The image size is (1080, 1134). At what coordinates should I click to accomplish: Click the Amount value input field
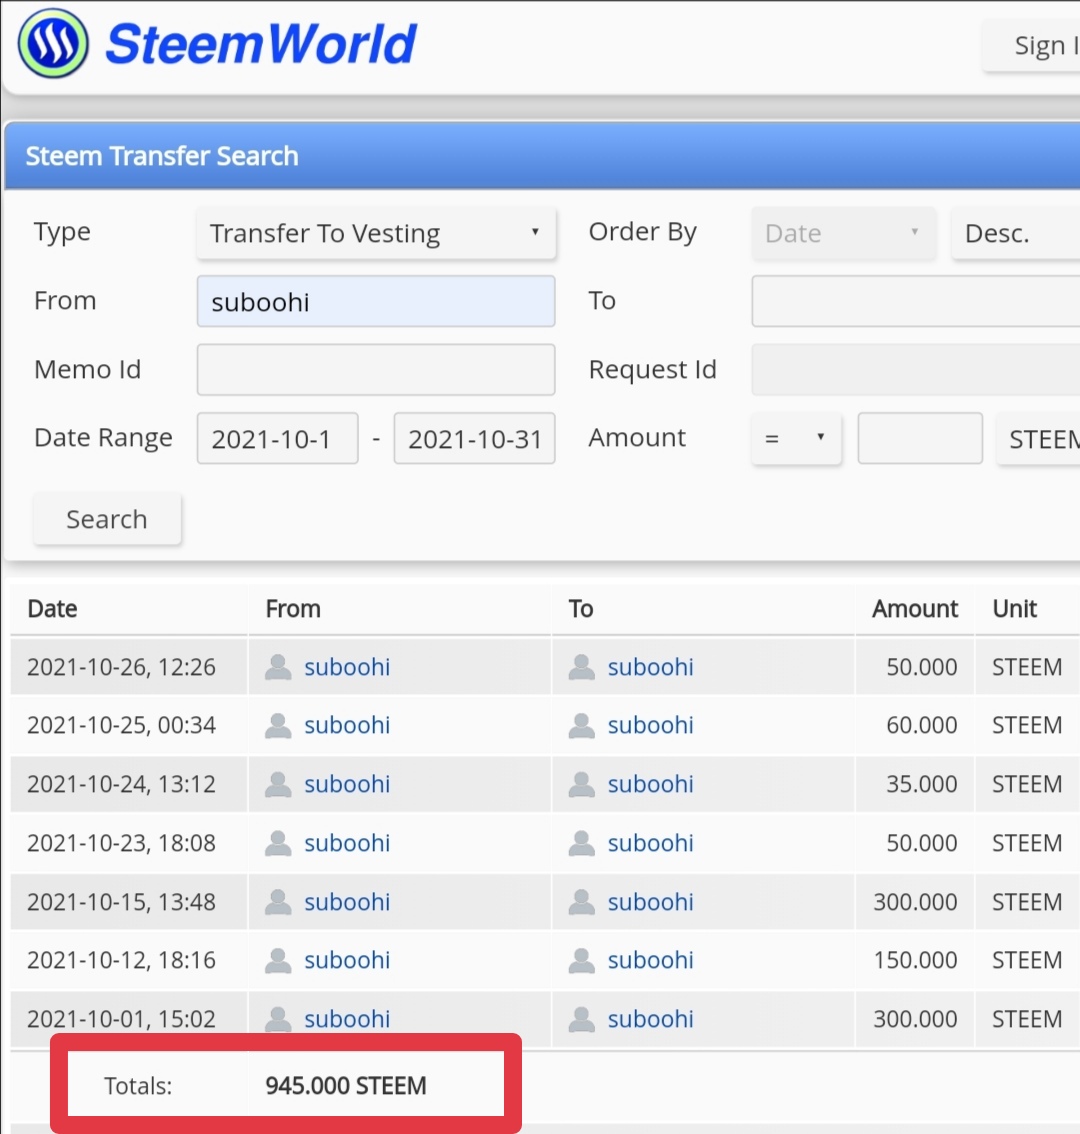coord(920,438)
